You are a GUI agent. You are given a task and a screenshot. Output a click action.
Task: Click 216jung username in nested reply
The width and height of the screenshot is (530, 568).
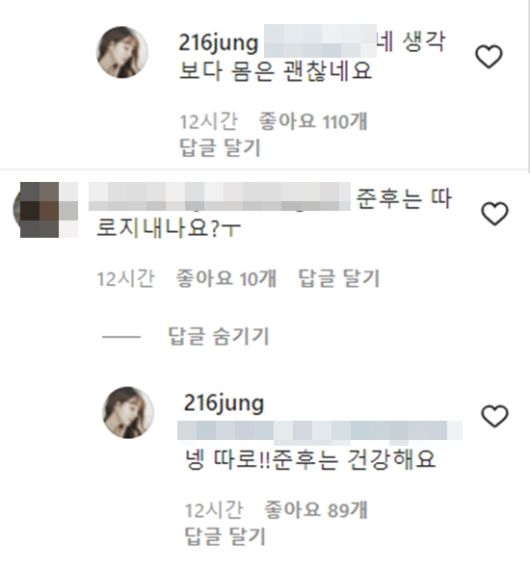[x=224, y=404]
